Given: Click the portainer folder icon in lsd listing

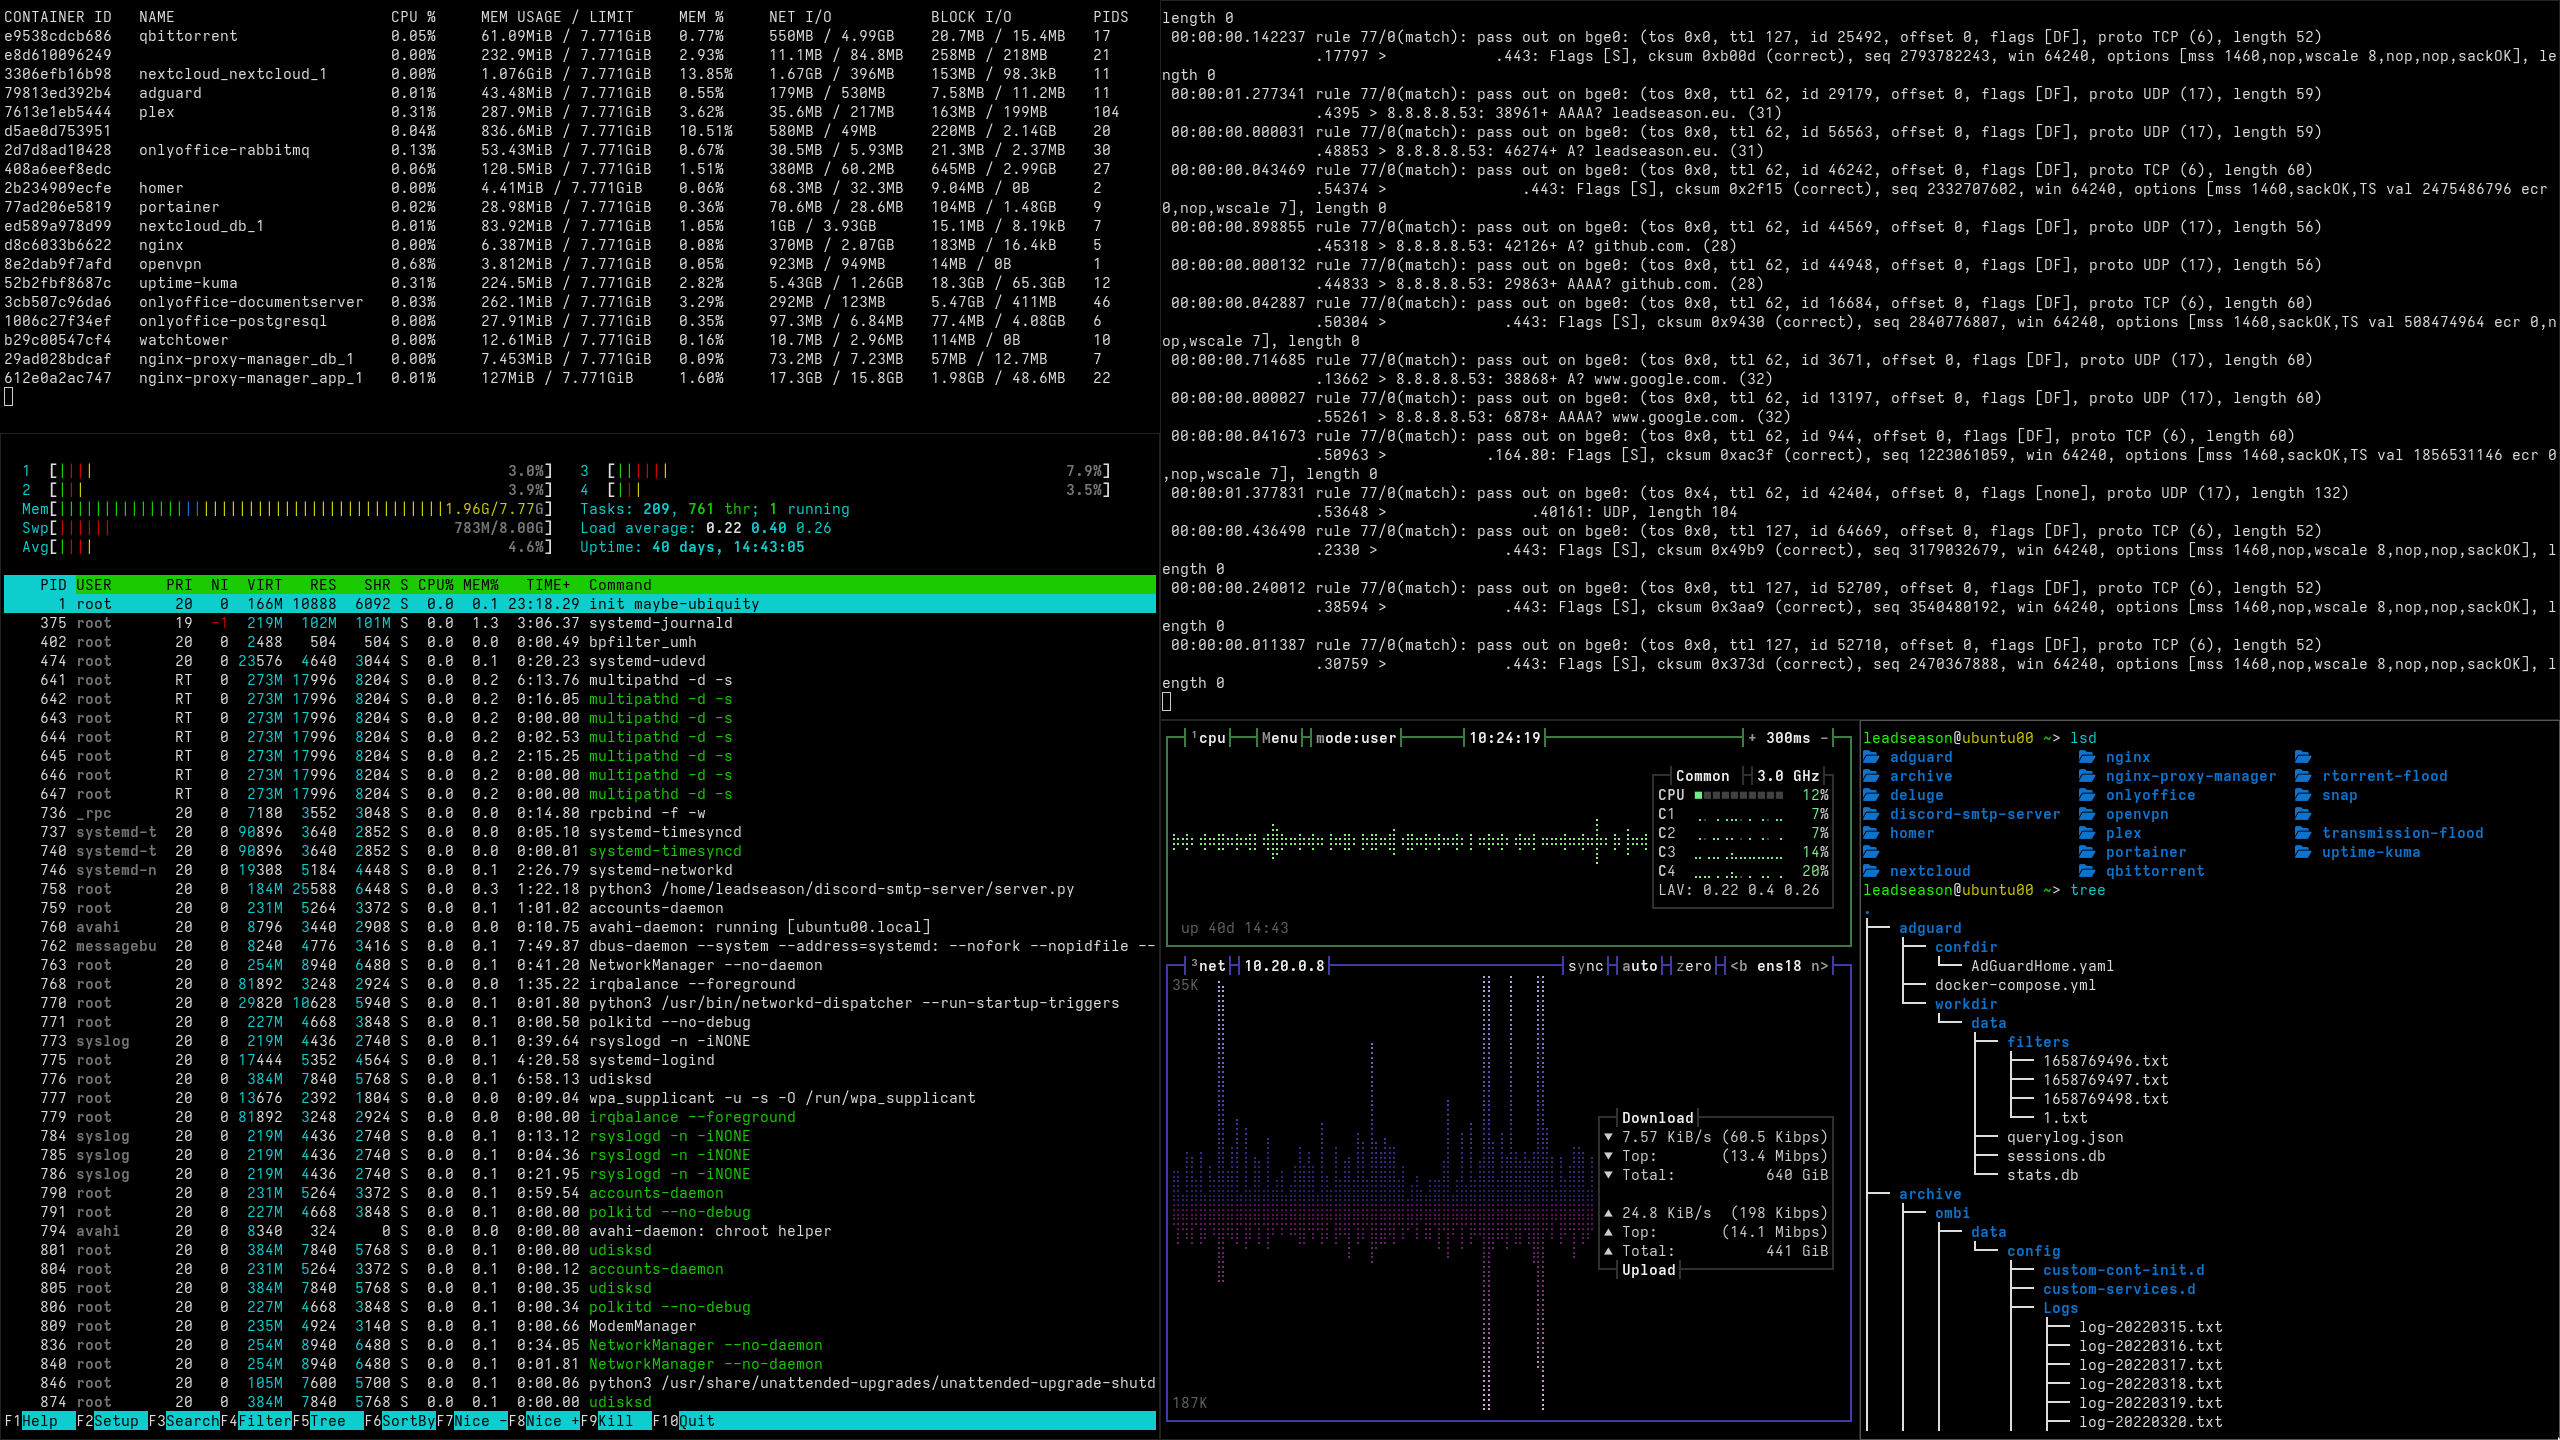Looking at the screenshot, I should 2087,852.
